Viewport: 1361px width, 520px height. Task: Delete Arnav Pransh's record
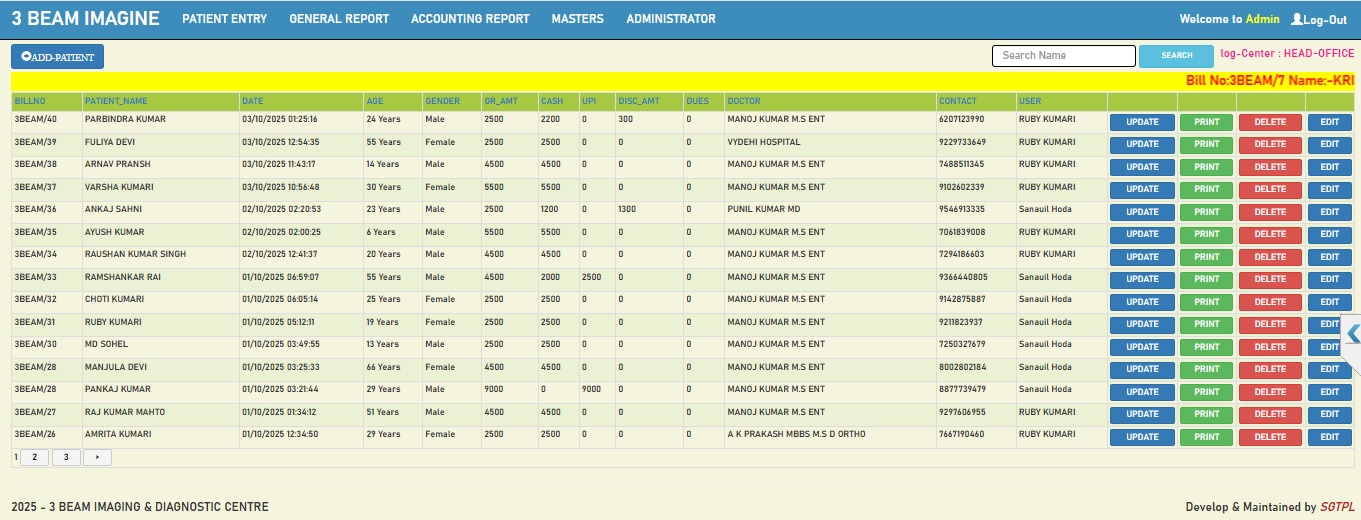click(1270, 167)
